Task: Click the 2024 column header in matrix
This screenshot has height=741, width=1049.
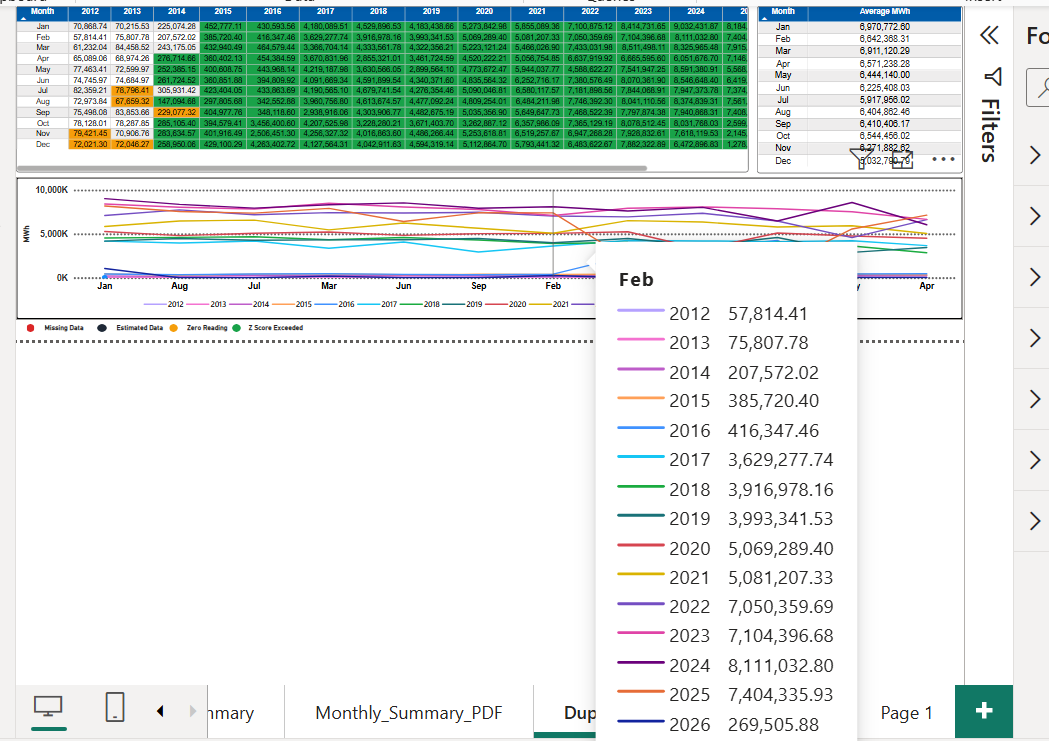Action: pyautogui.click(x=696, y=11)
